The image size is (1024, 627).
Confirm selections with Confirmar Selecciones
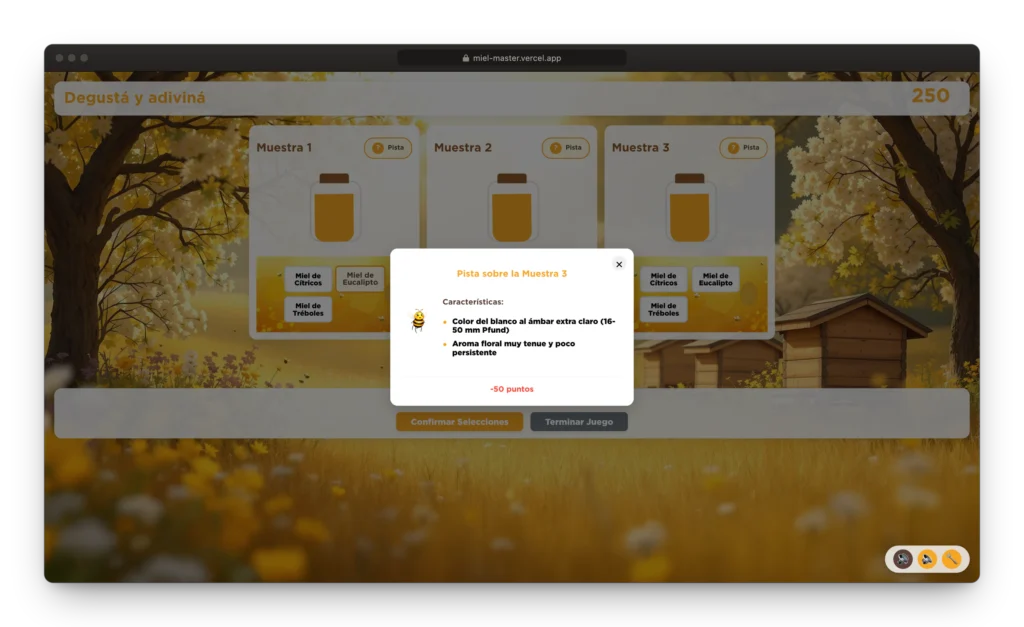[x=460, y=422]
